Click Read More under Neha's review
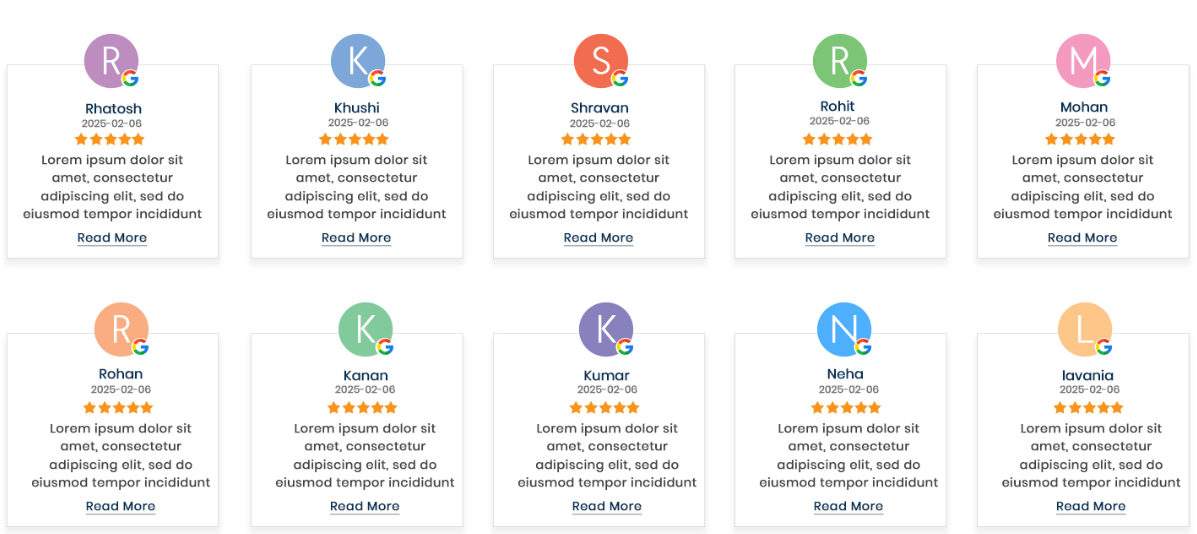Viewport: 1197px width, 534px height. [x=848, y=506]
